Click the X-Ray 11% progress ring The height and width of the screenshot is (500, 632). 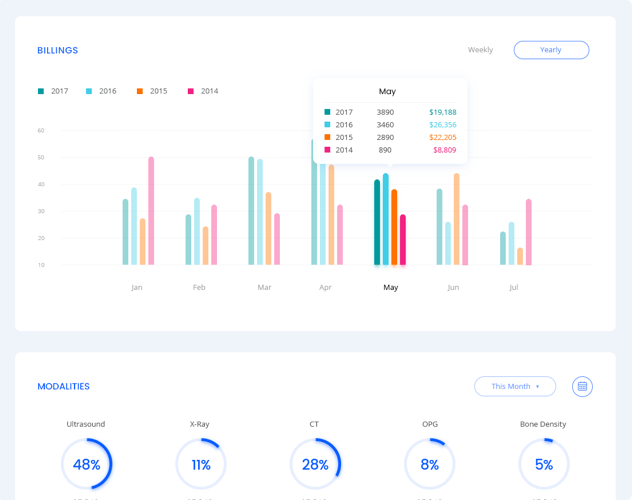pyautogui.click(x=200, y=464)
